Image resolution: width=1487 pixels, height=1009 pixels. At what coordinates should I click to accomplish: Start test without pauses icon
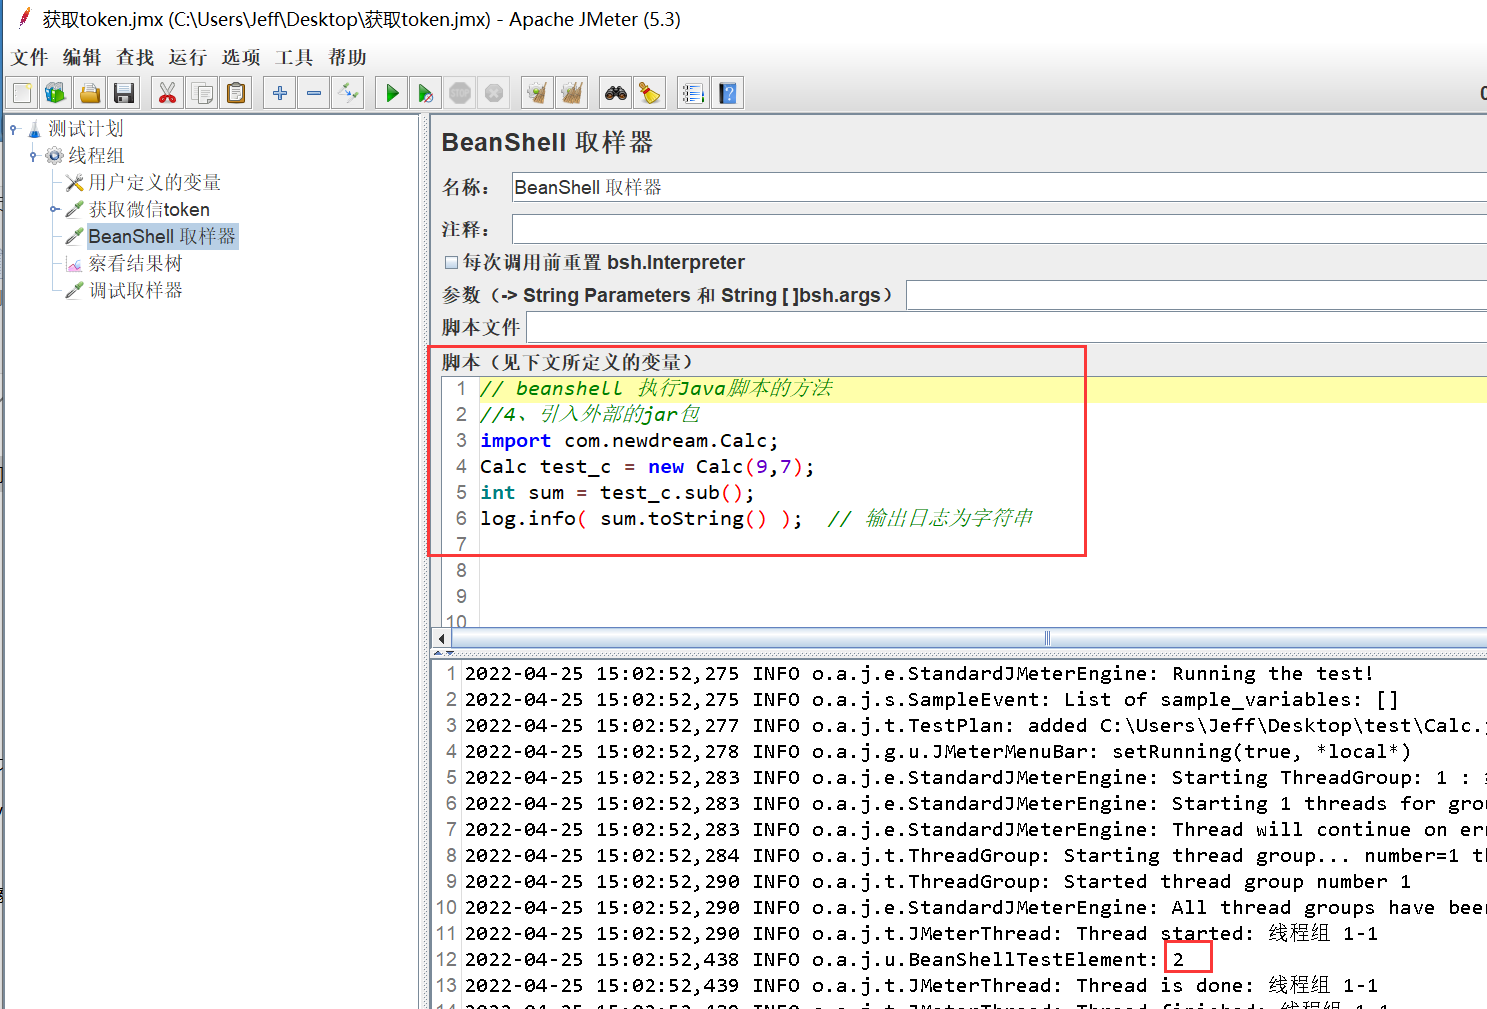point(426,93)
